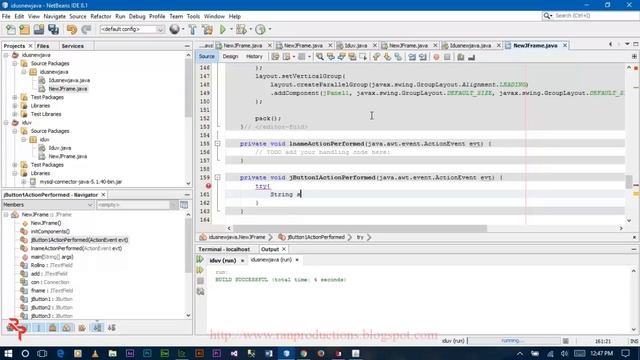Toggle Show Static Members filter
The image size is (640, 360).
[x=38, y=327]
